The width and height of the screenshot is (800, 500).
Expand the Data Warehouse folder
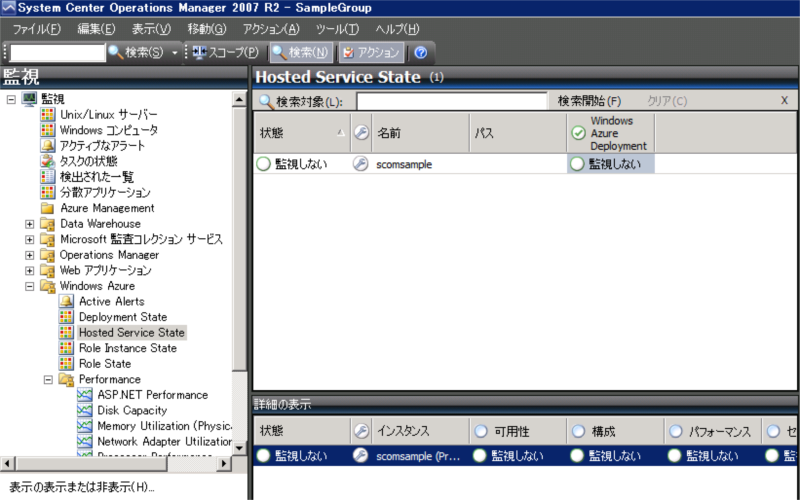(30, 224)
